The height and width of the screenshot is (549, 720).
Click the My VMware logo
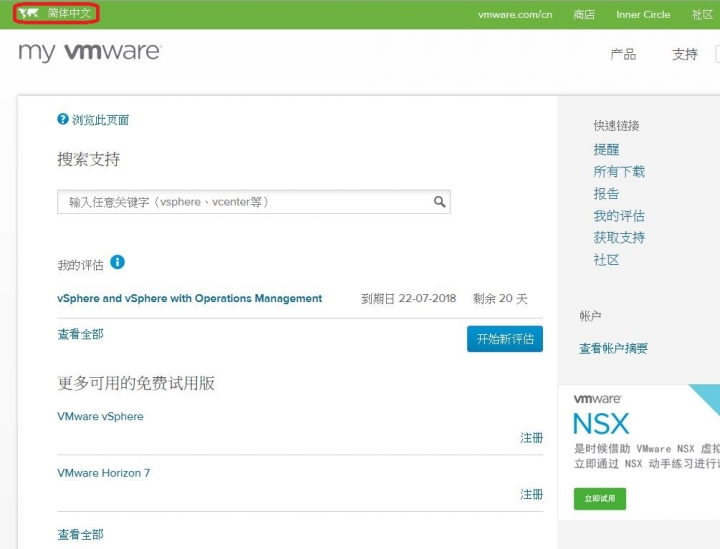90,52
